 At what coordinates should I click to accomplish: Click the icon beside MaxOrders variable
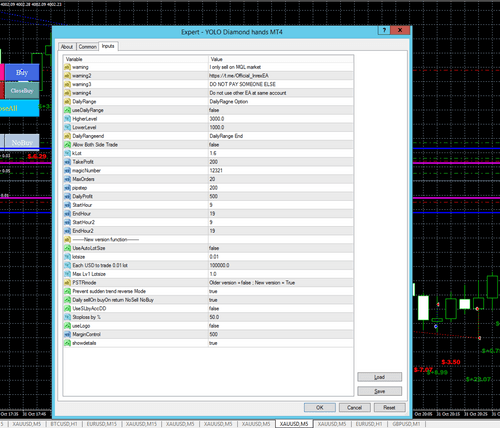68,179
